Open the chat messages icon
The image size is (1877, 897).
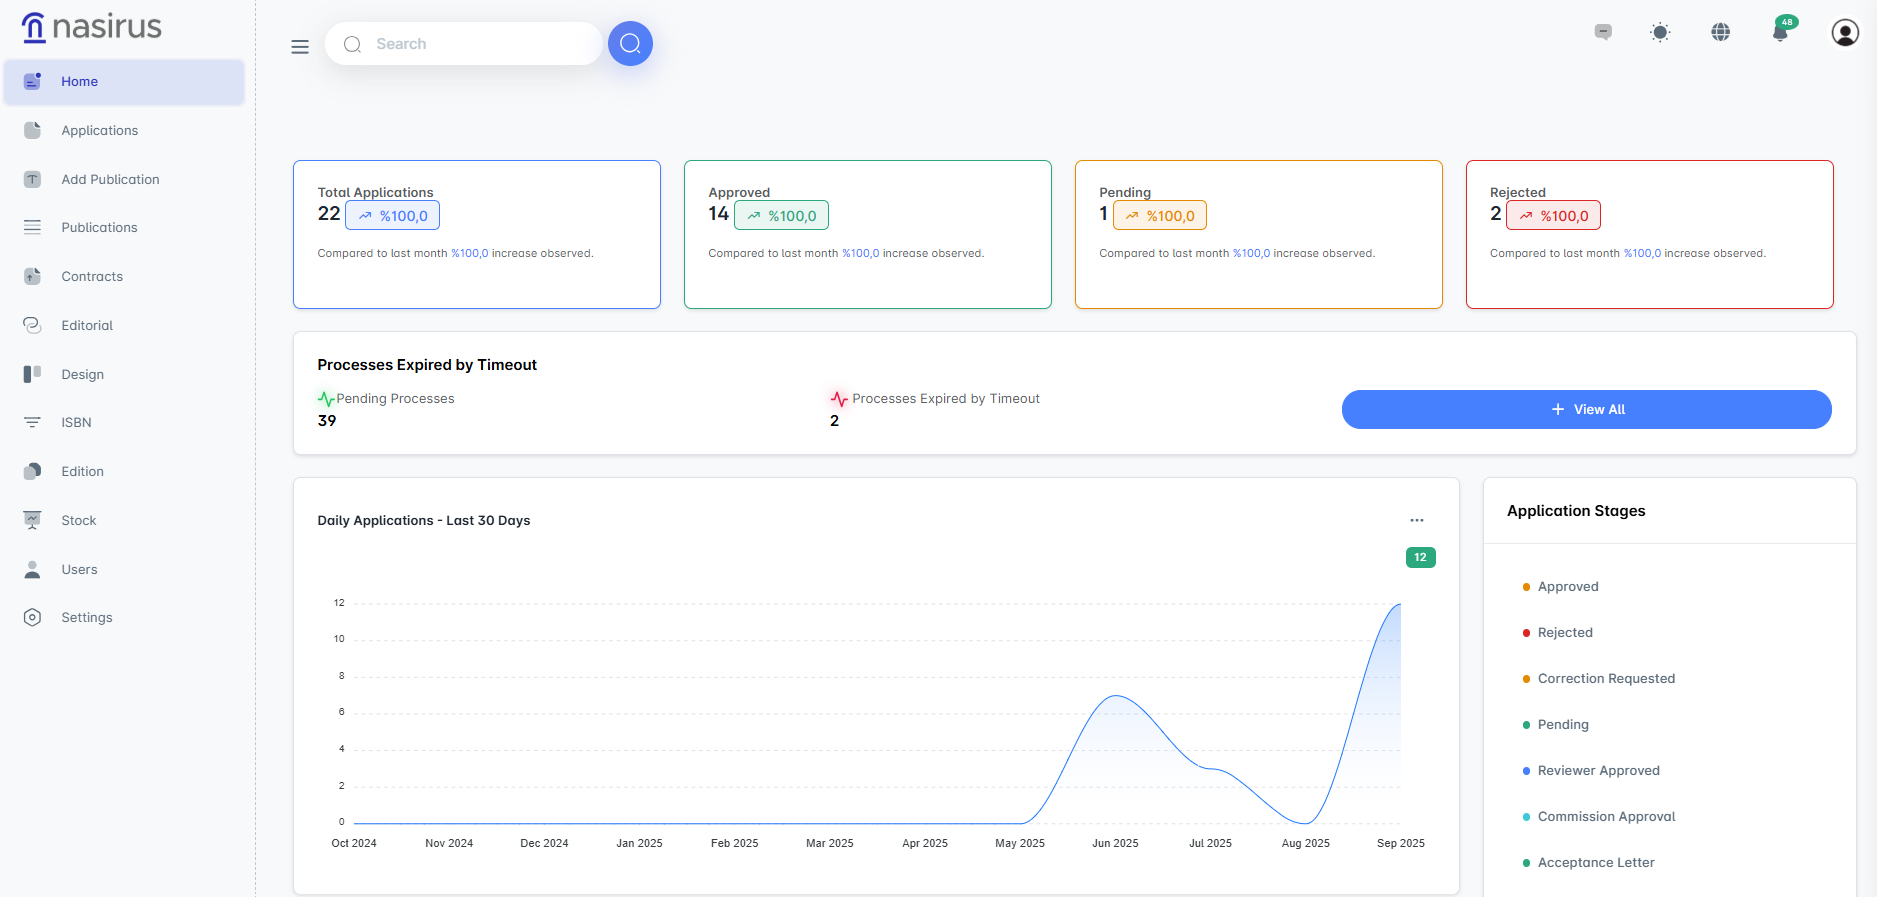coord(1603,32)
